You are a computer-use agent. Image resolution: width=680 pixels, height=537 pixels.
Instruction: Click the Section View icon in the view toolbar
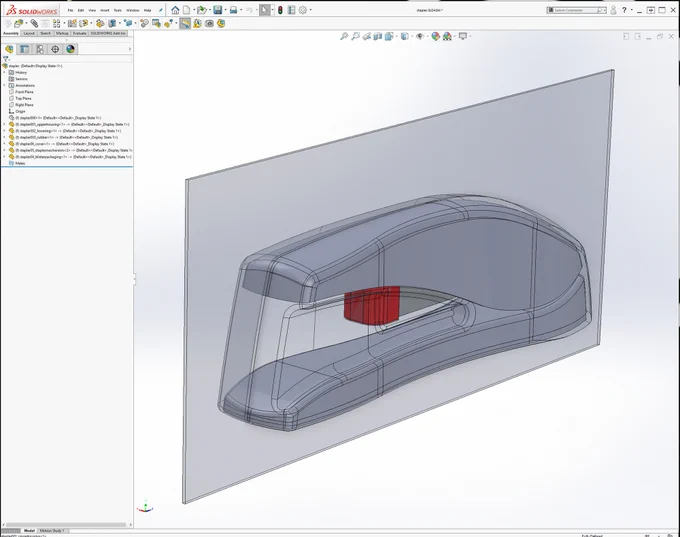tap(378, 36)
